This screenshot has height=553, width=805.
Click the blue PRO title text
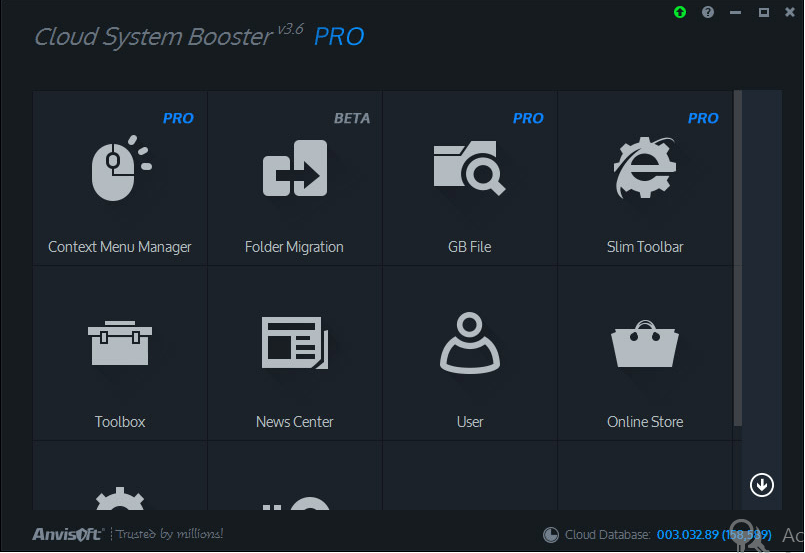click(x=339, y=36)
